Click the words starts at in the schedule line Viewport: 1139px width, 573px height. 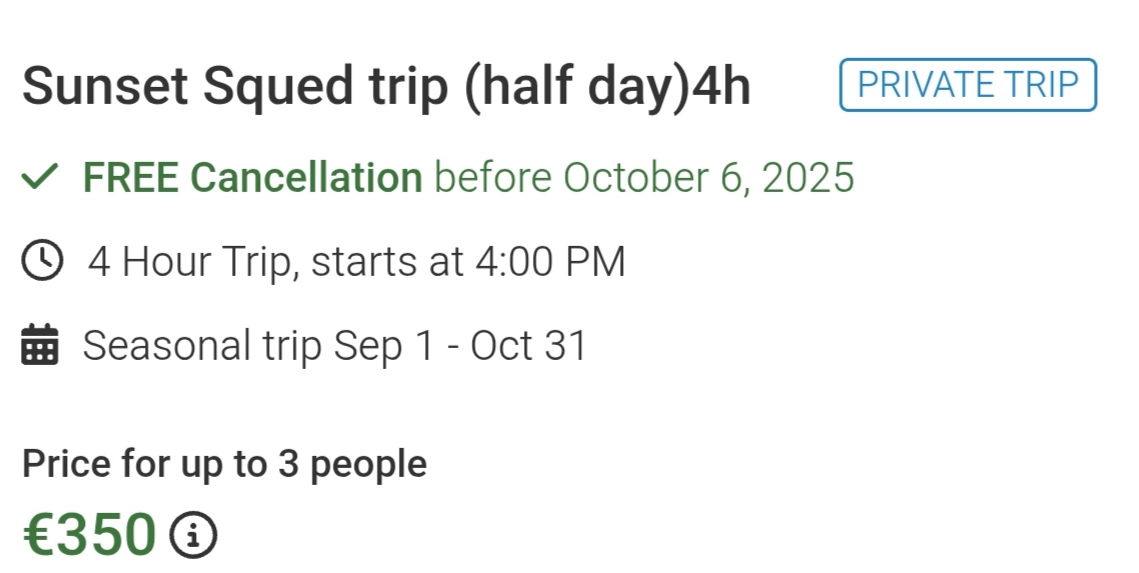(x=387, y=262)
